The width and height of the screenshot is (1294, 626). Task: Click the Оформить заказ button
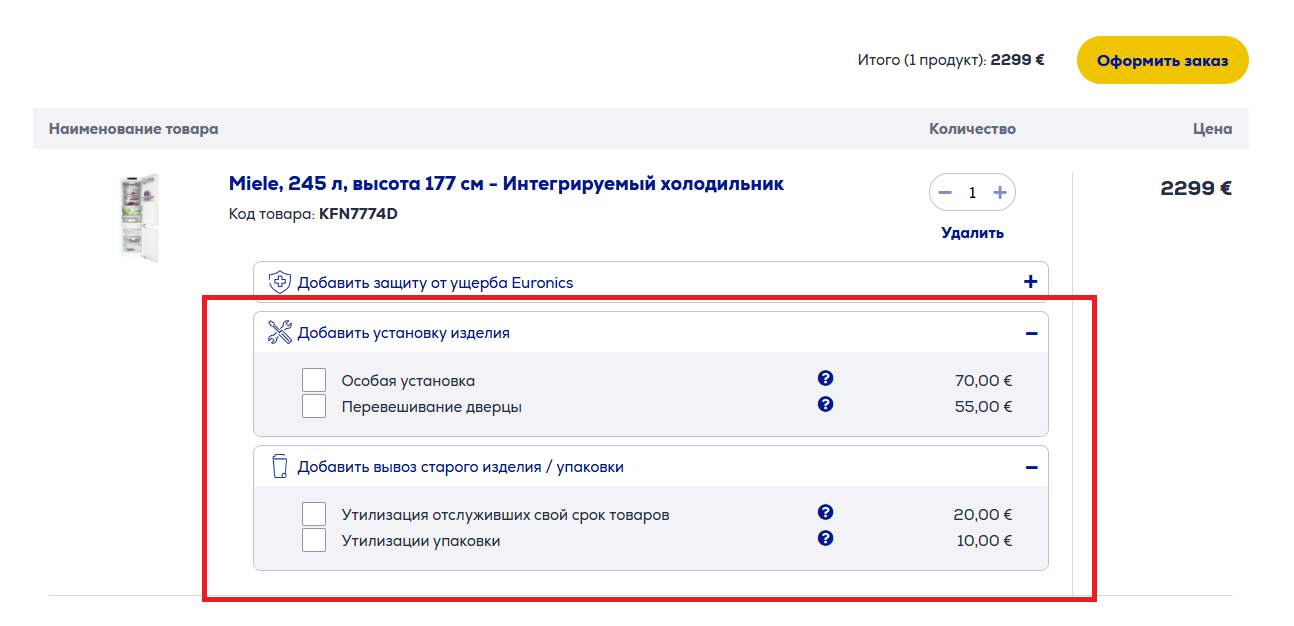pos(1162,60)
